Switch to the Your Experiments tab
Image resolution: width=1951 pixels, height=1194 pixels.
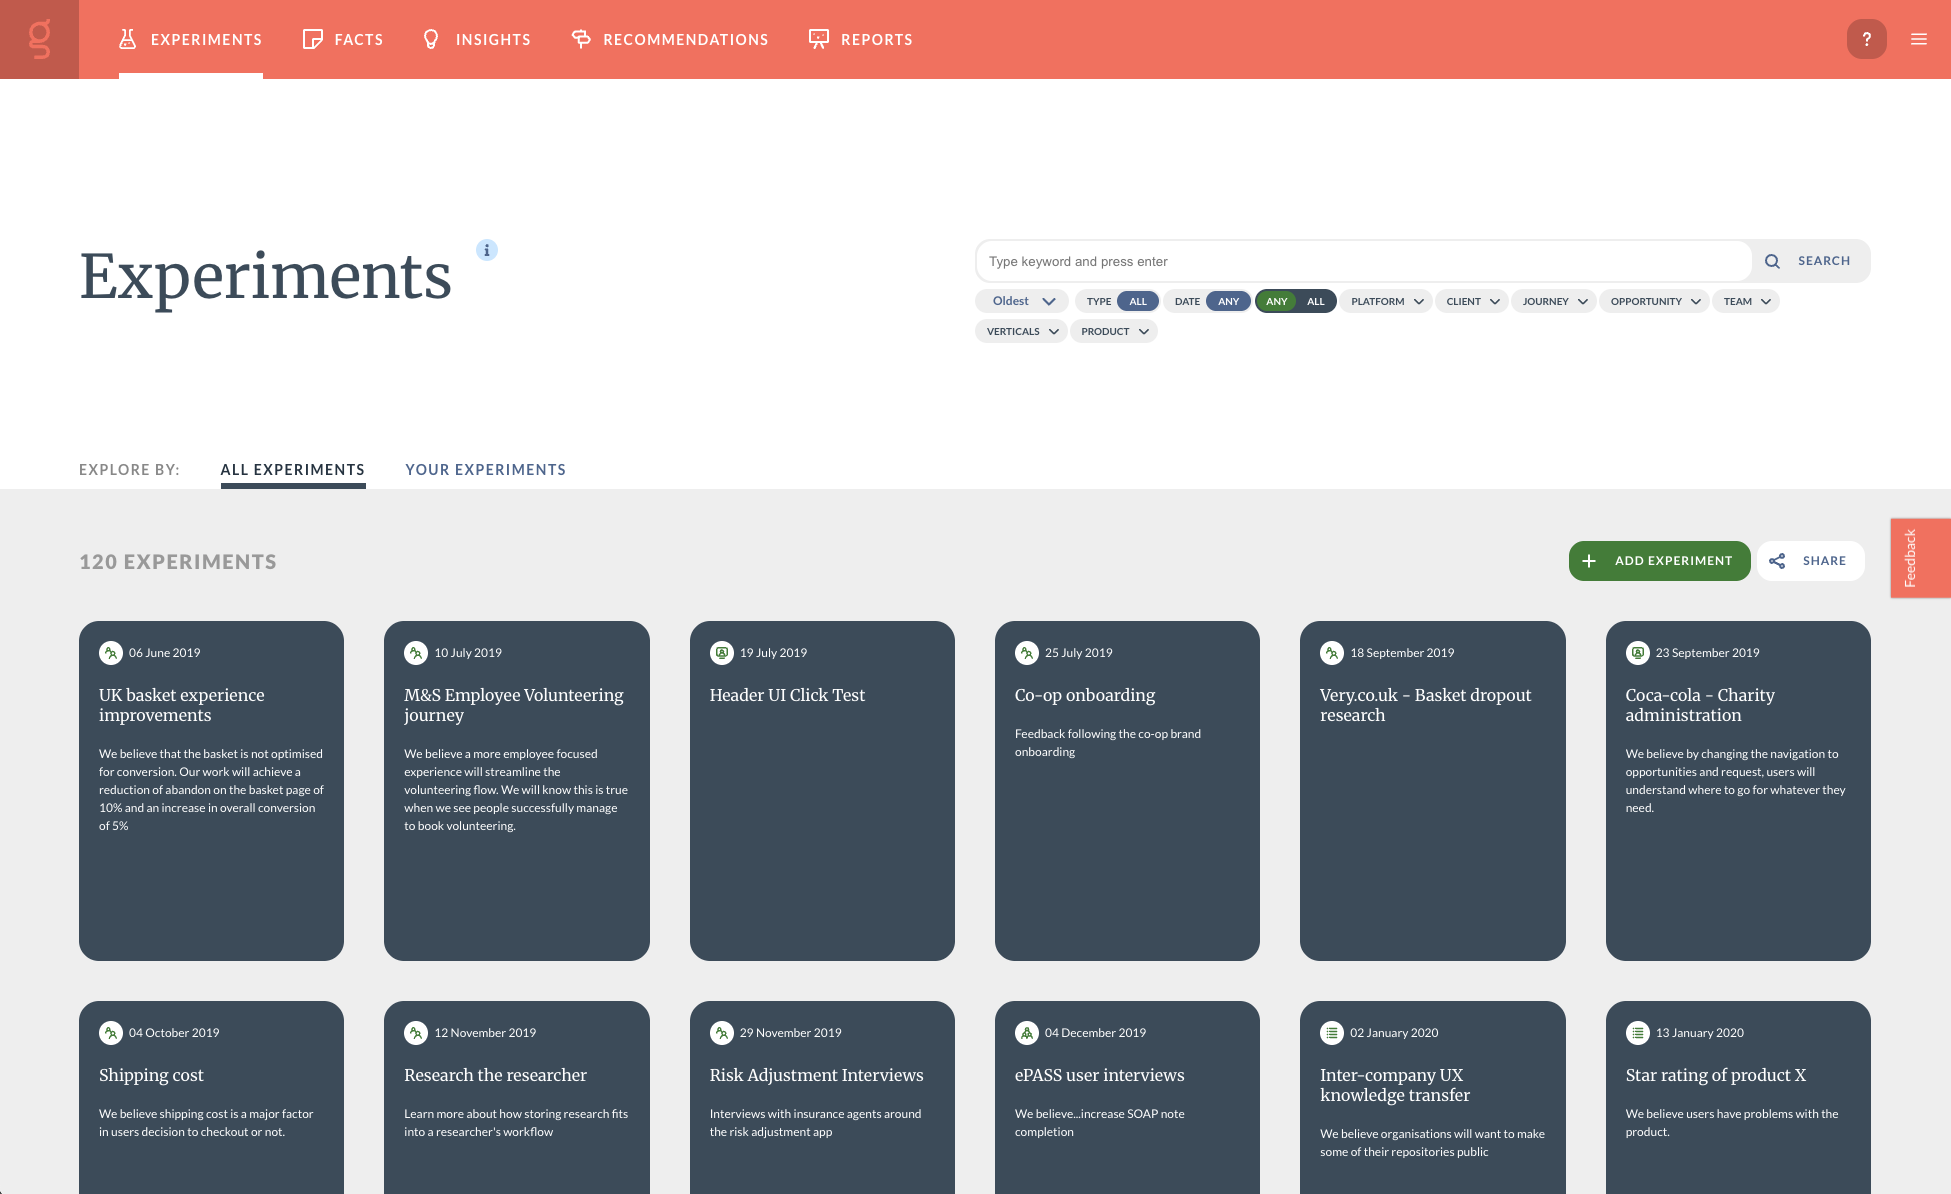click(485, 470)
